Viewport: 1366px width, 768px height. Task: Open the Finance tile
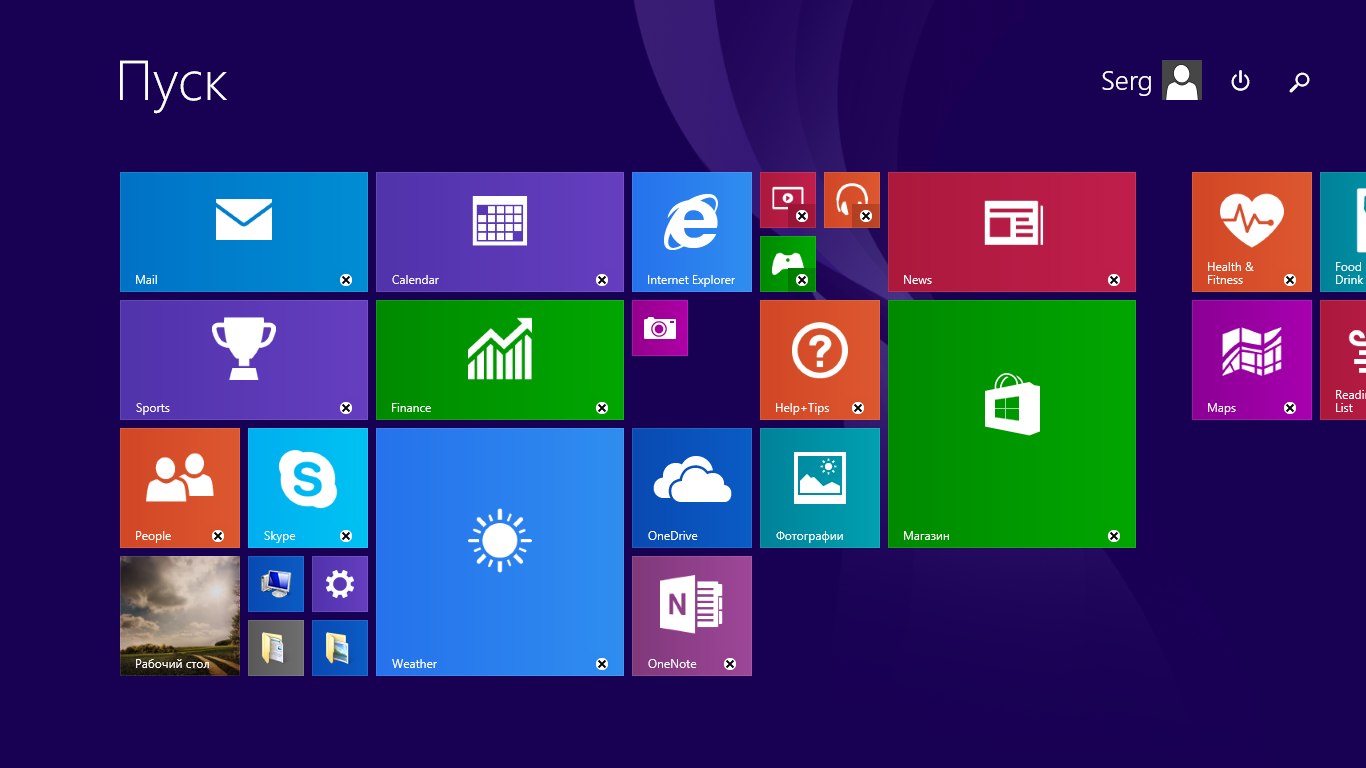500,360
